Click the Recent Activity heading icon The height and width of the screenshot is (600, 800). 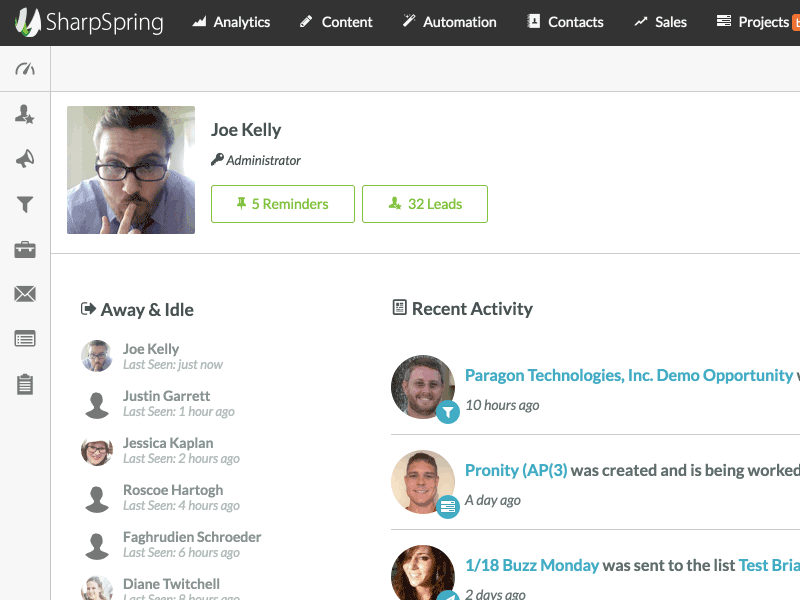tap(399, 307)
